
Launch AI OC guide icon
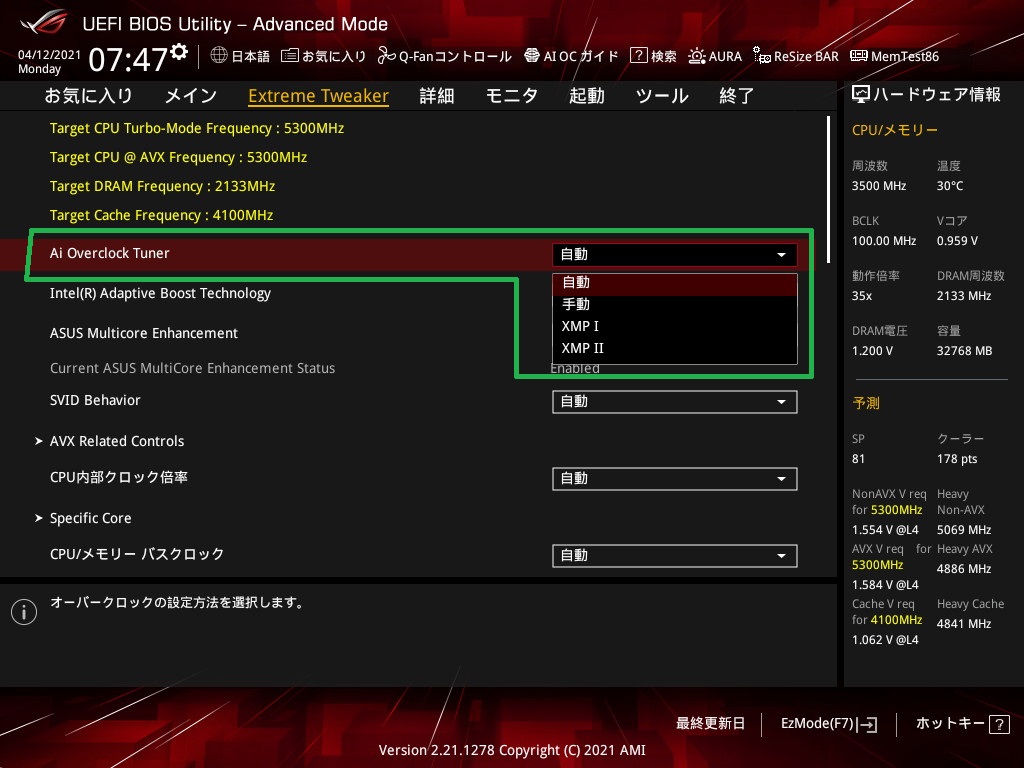click(x=532, y=56)
